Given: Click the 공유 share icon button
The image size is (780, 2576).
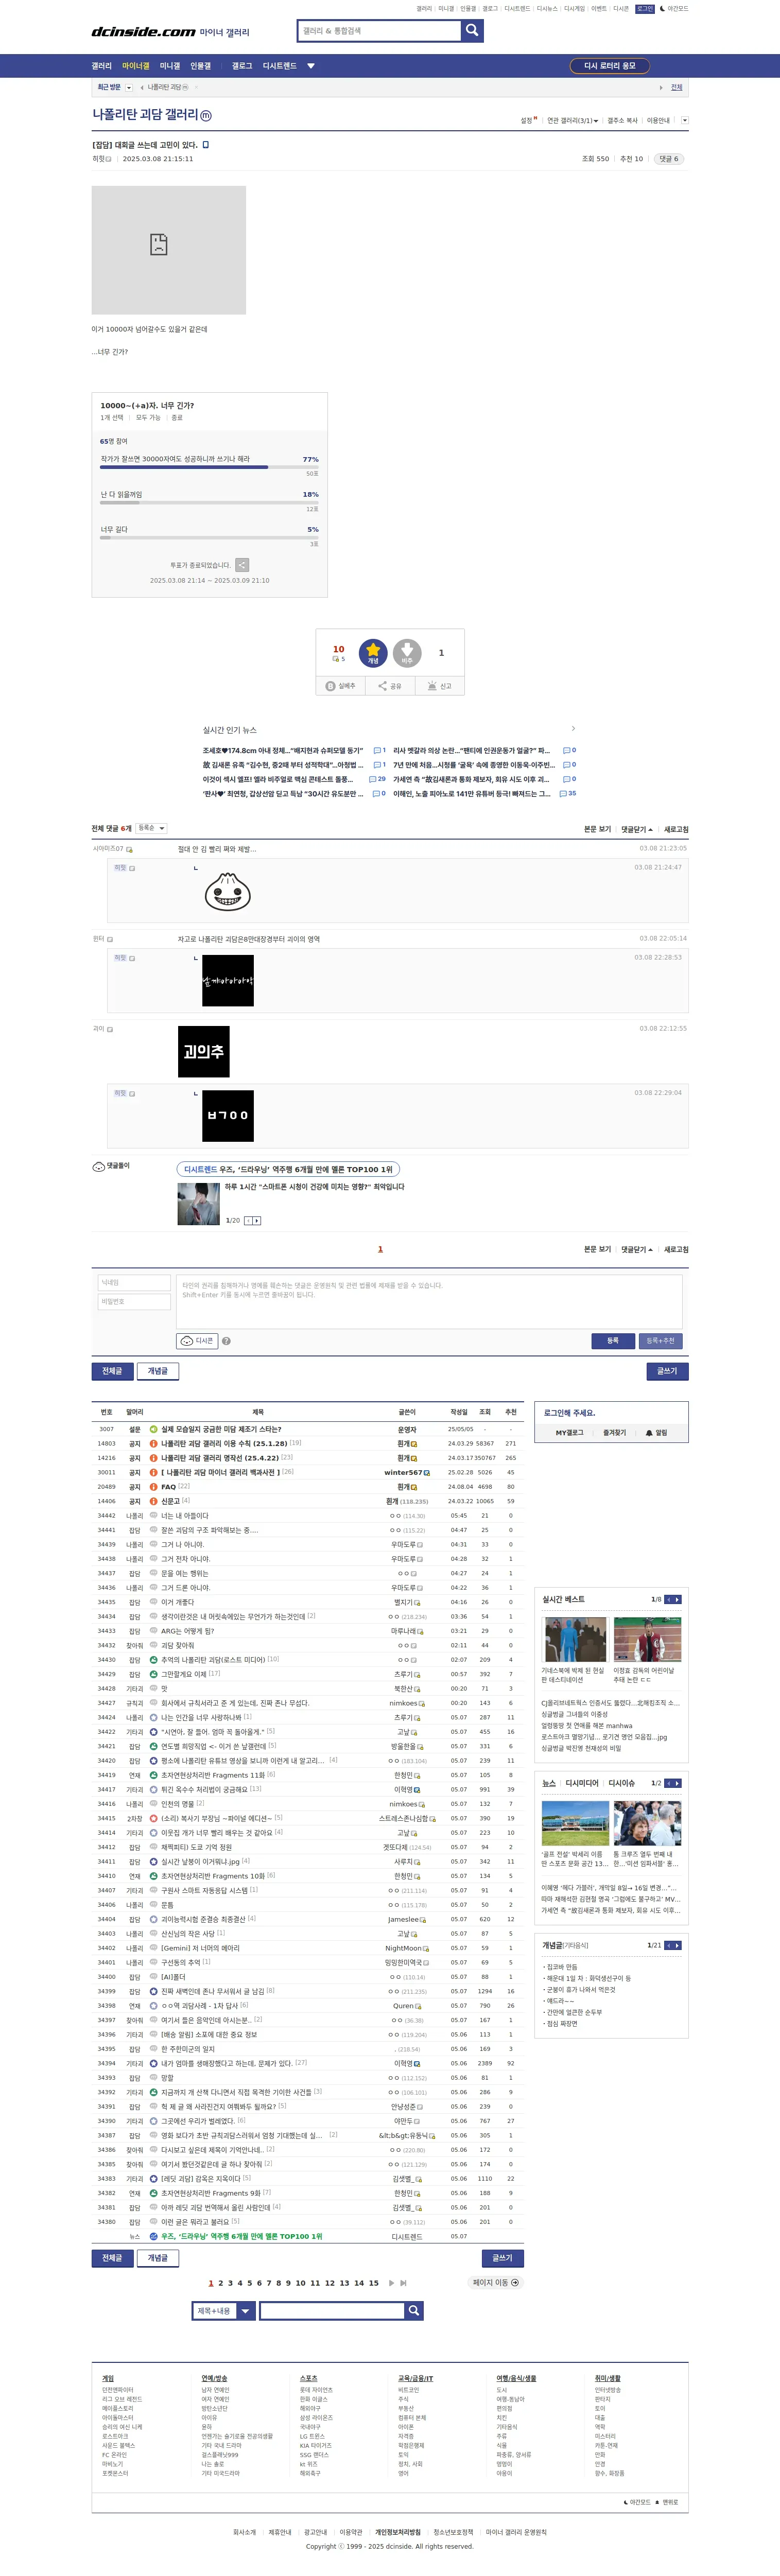Looking at the screenshot, I should [x=390, y=686].
